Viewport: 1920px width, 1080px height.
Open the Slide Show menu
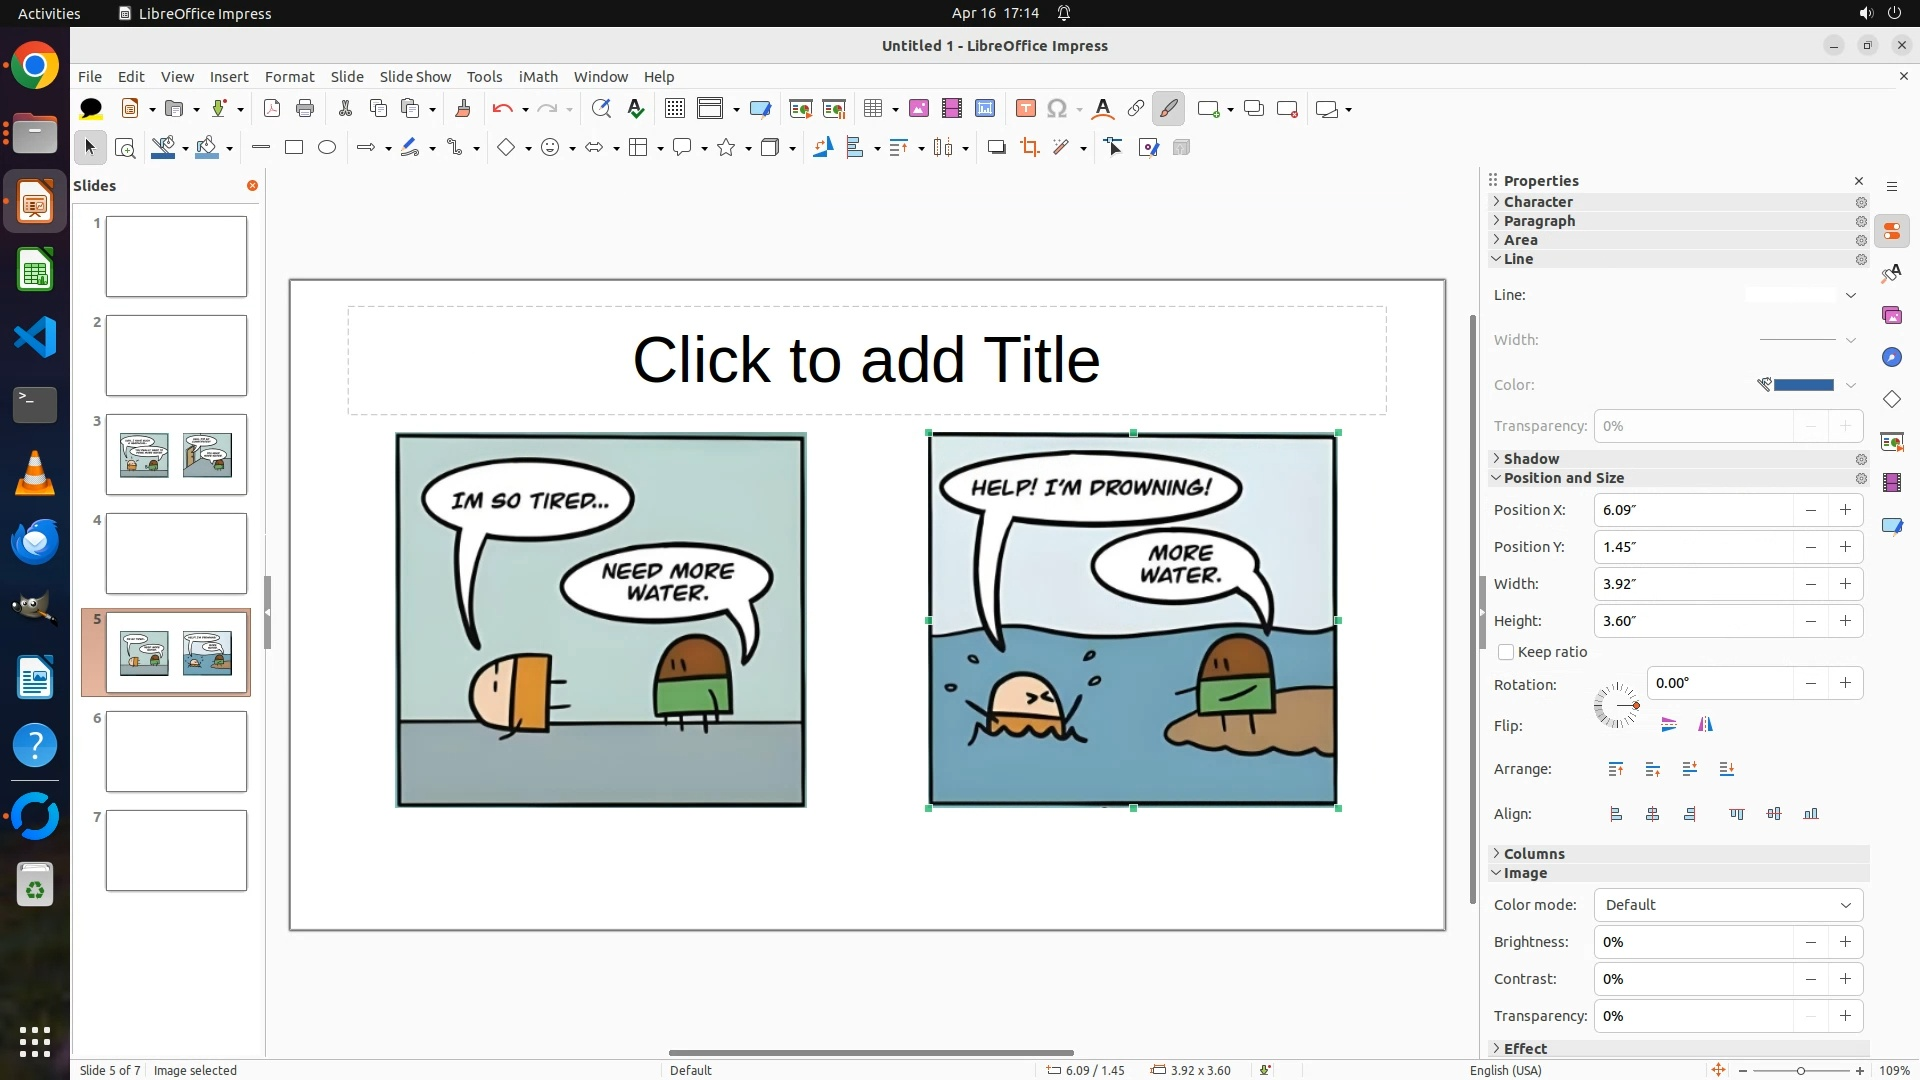(415, 77)
